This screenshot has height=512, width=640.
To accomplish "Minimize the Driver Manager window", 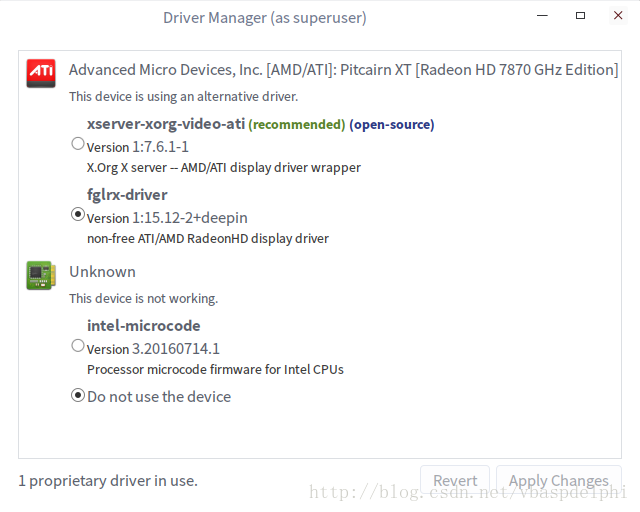I will coord(542,16).
